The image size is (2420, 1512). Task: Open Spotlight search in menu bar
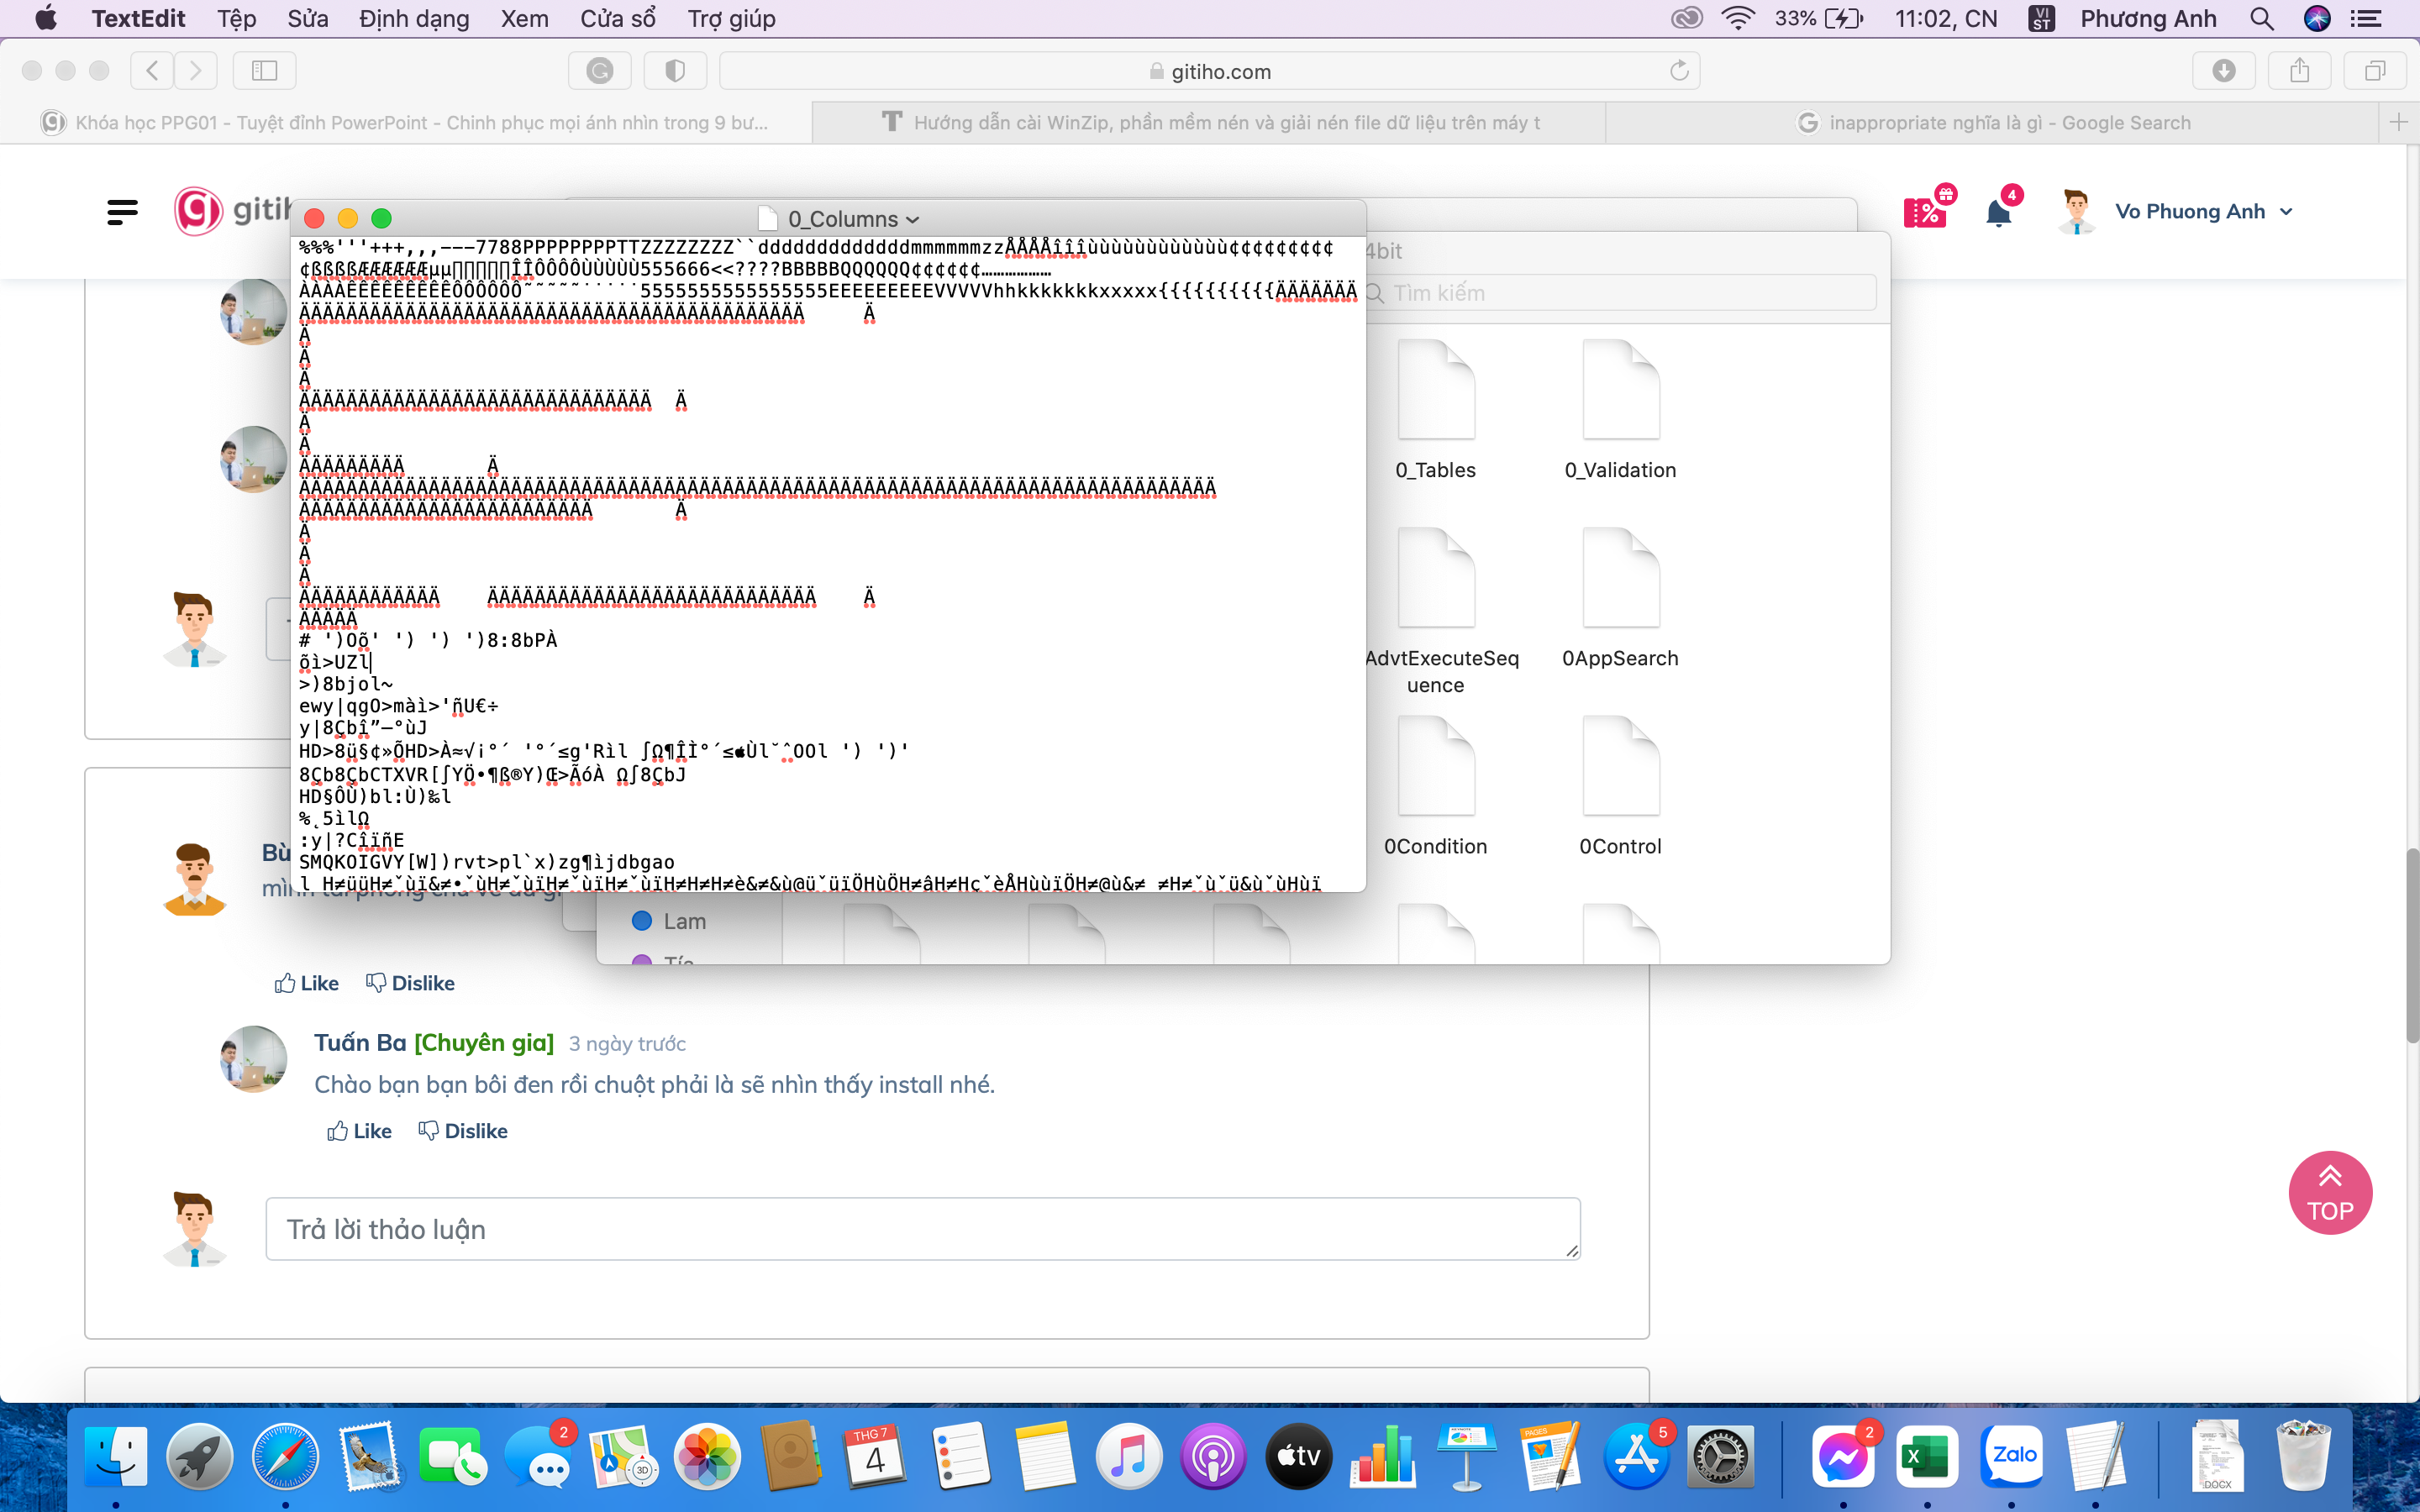2261,18
